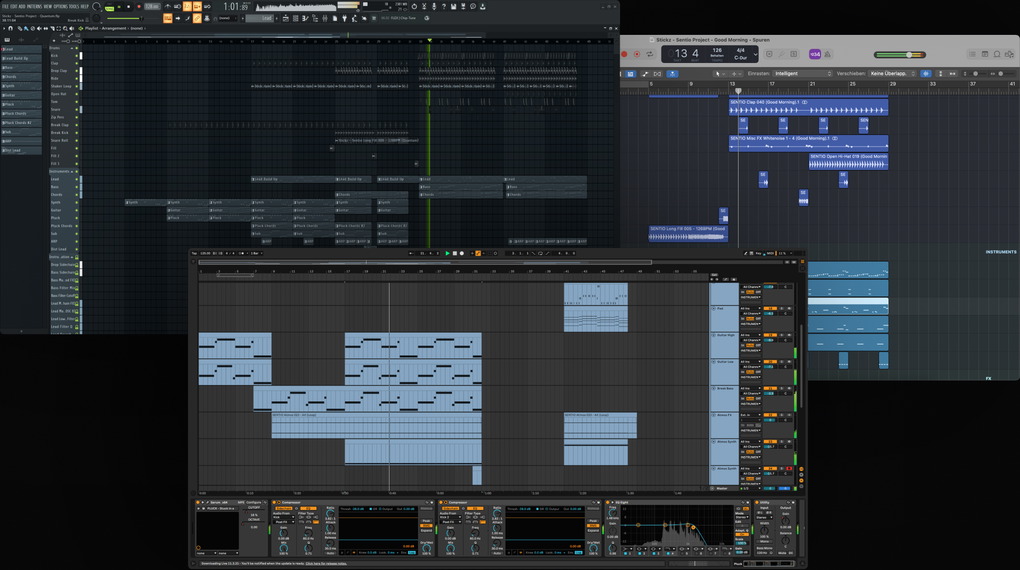This screenshot has width=1020, height=570.
Task: Open the Logic LCD display mode chevron
Action: [x=756, y=54]
